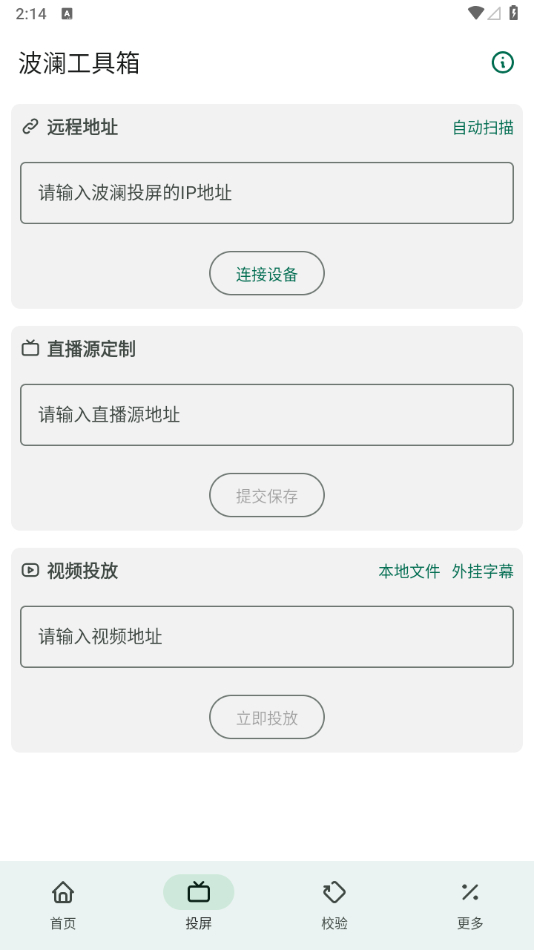Click the 立即投放 button
The height and width of the screenshot is (950, 534).
(267, 717)
